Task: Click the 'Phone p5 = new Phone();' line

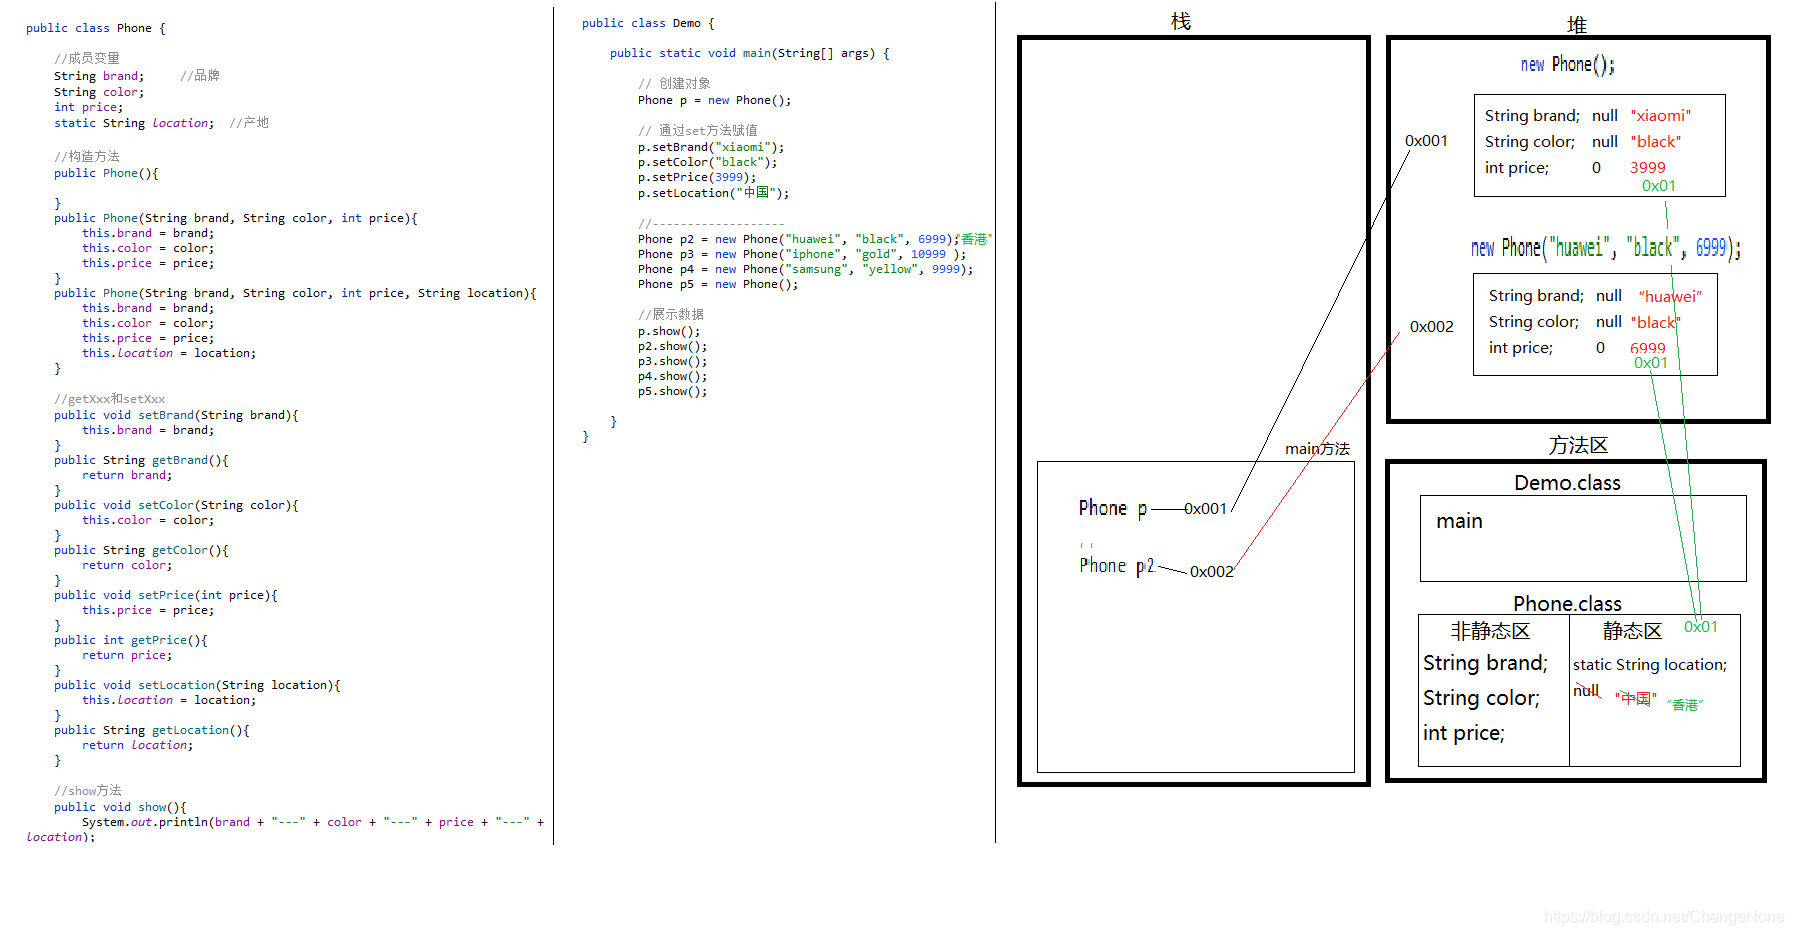Action: click(718, 284)
